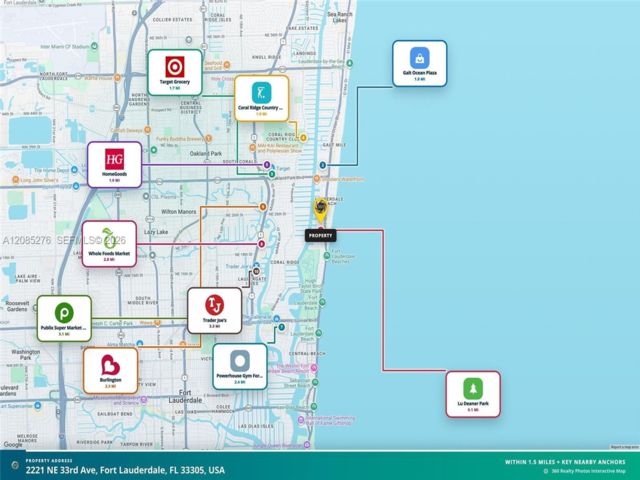Click the Wilton Manors map label
This screenshot has height=480, width=640.
[178, 212]
